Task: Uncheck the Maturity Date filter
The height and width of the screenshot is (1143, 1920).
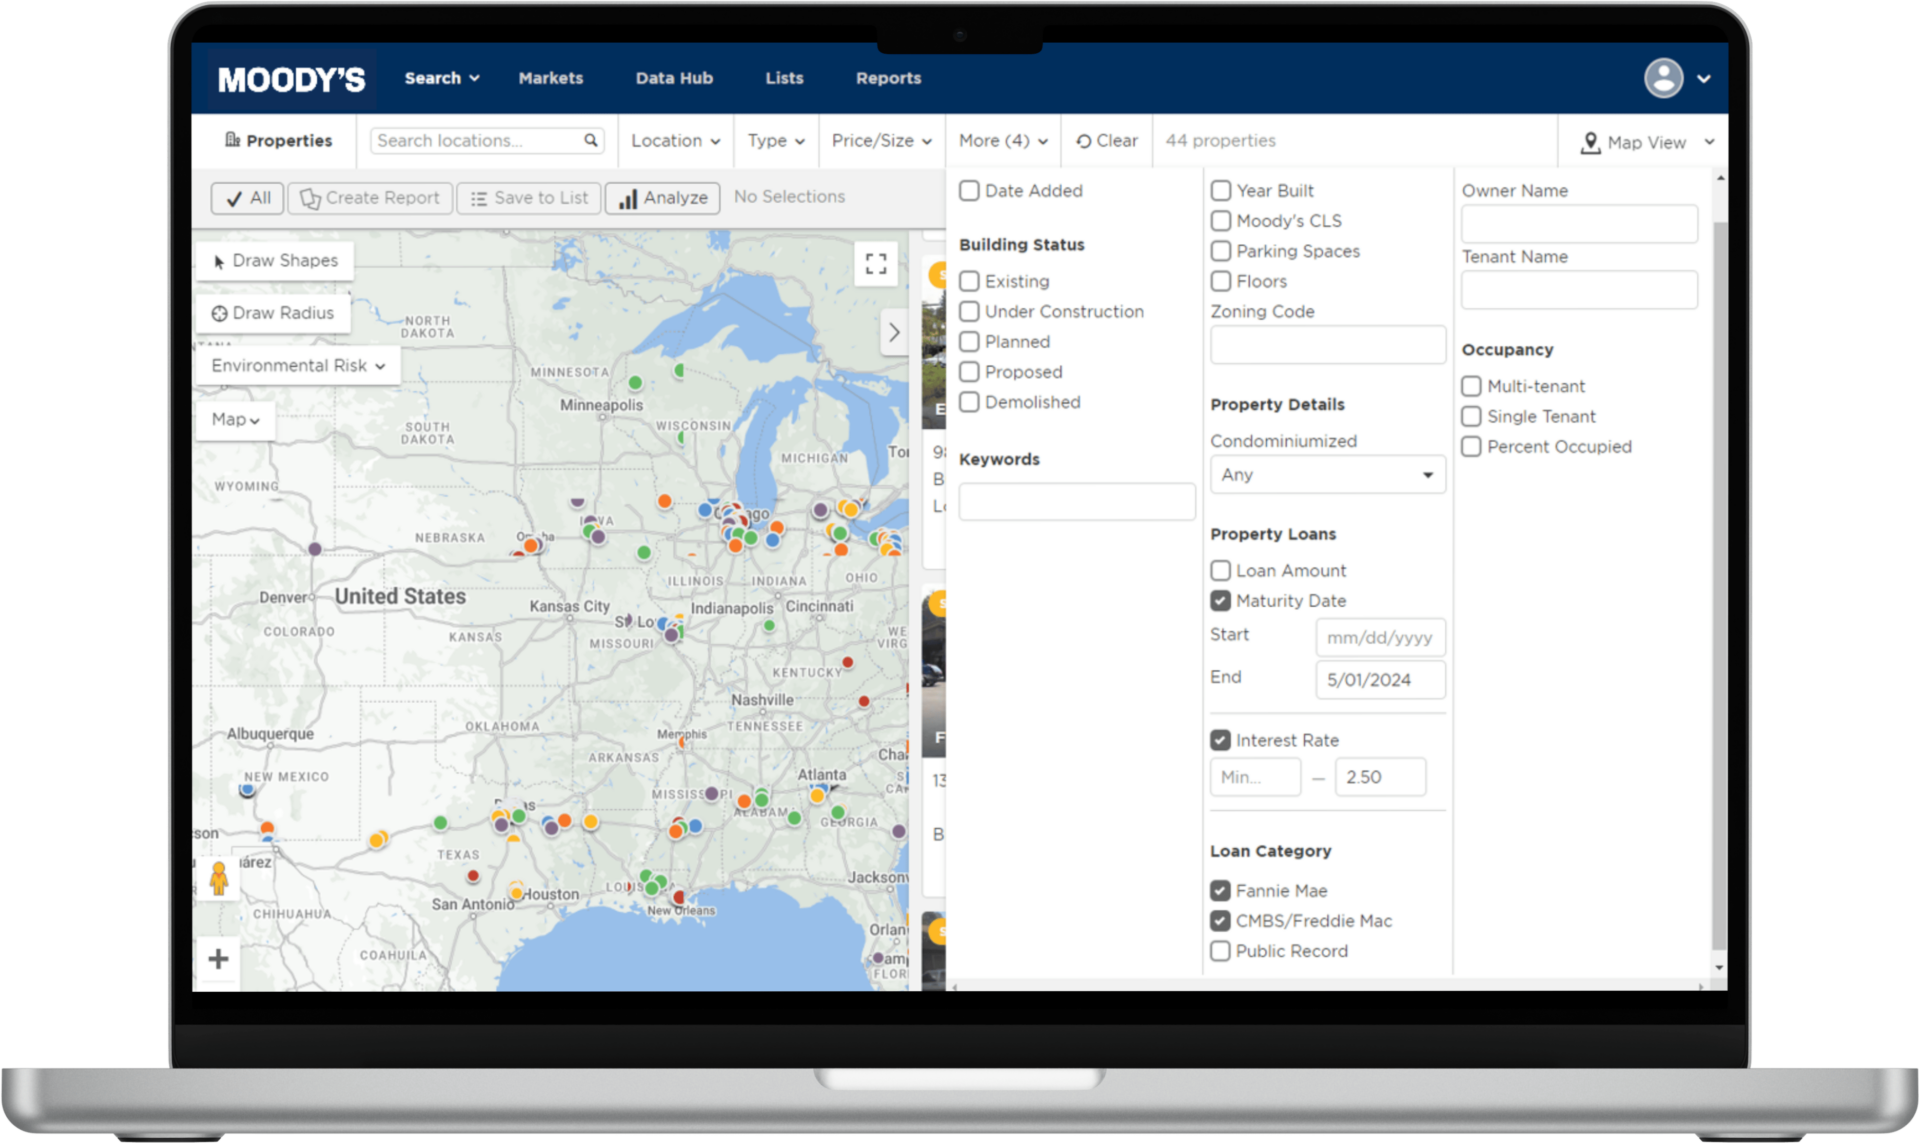Action: (1220, 600)
